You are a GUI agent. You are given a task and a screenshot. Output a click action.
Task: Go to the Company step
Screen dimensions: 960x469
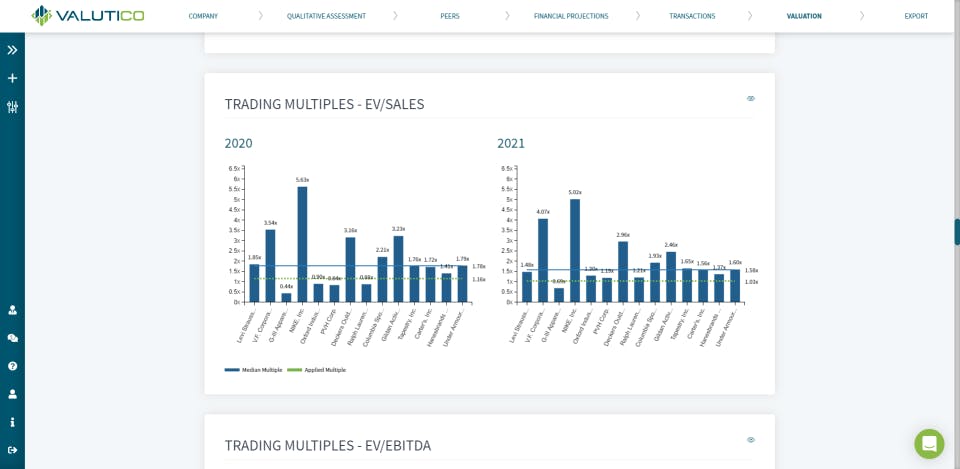point(203,16)
